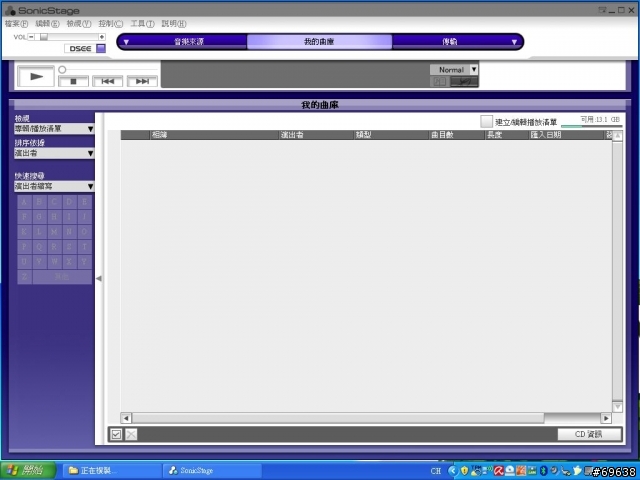640x480 pixels.
Task: Skip to the next track
Action: (x=142, y=81)
